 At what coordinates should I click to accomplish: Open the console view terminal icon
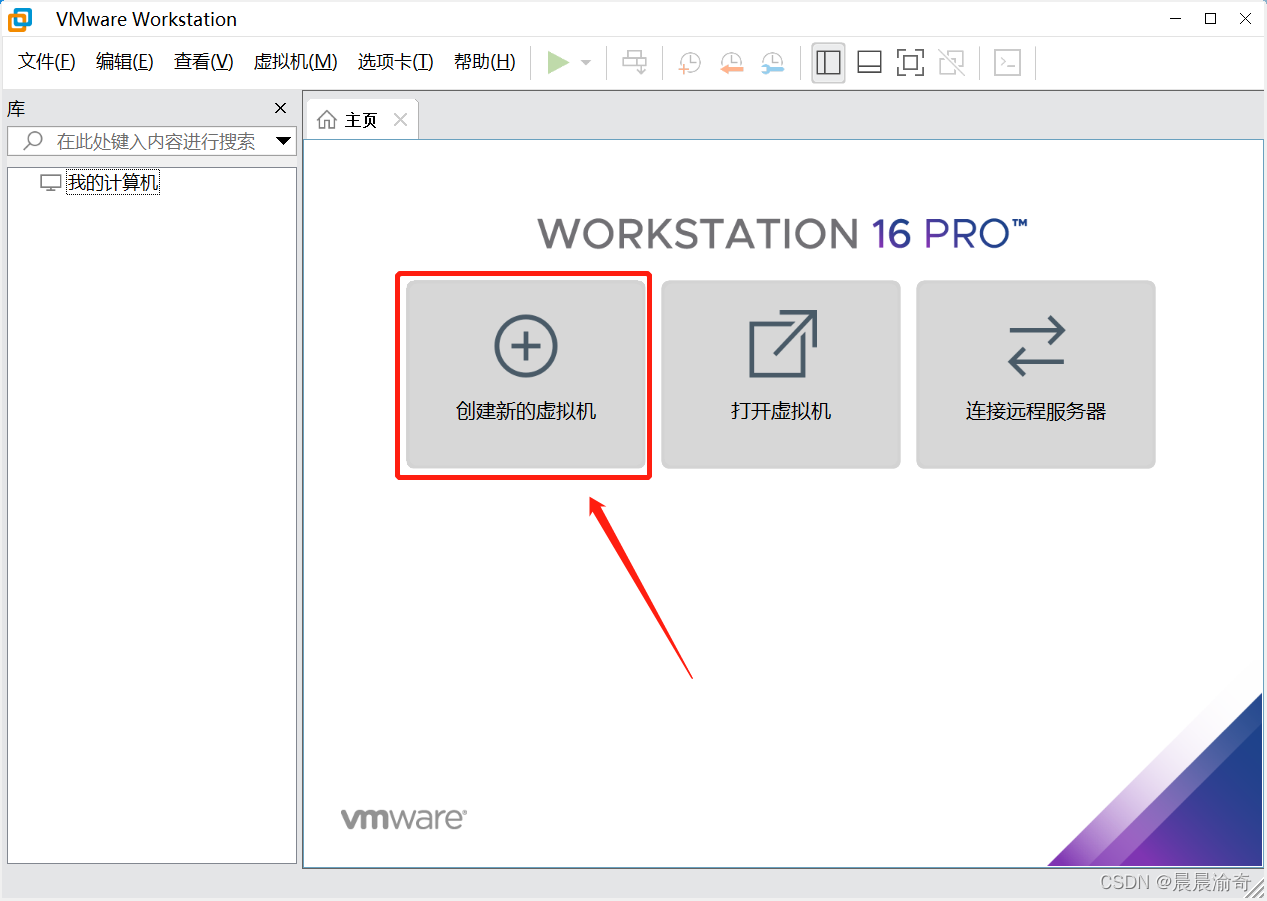tap(1007, 62)
